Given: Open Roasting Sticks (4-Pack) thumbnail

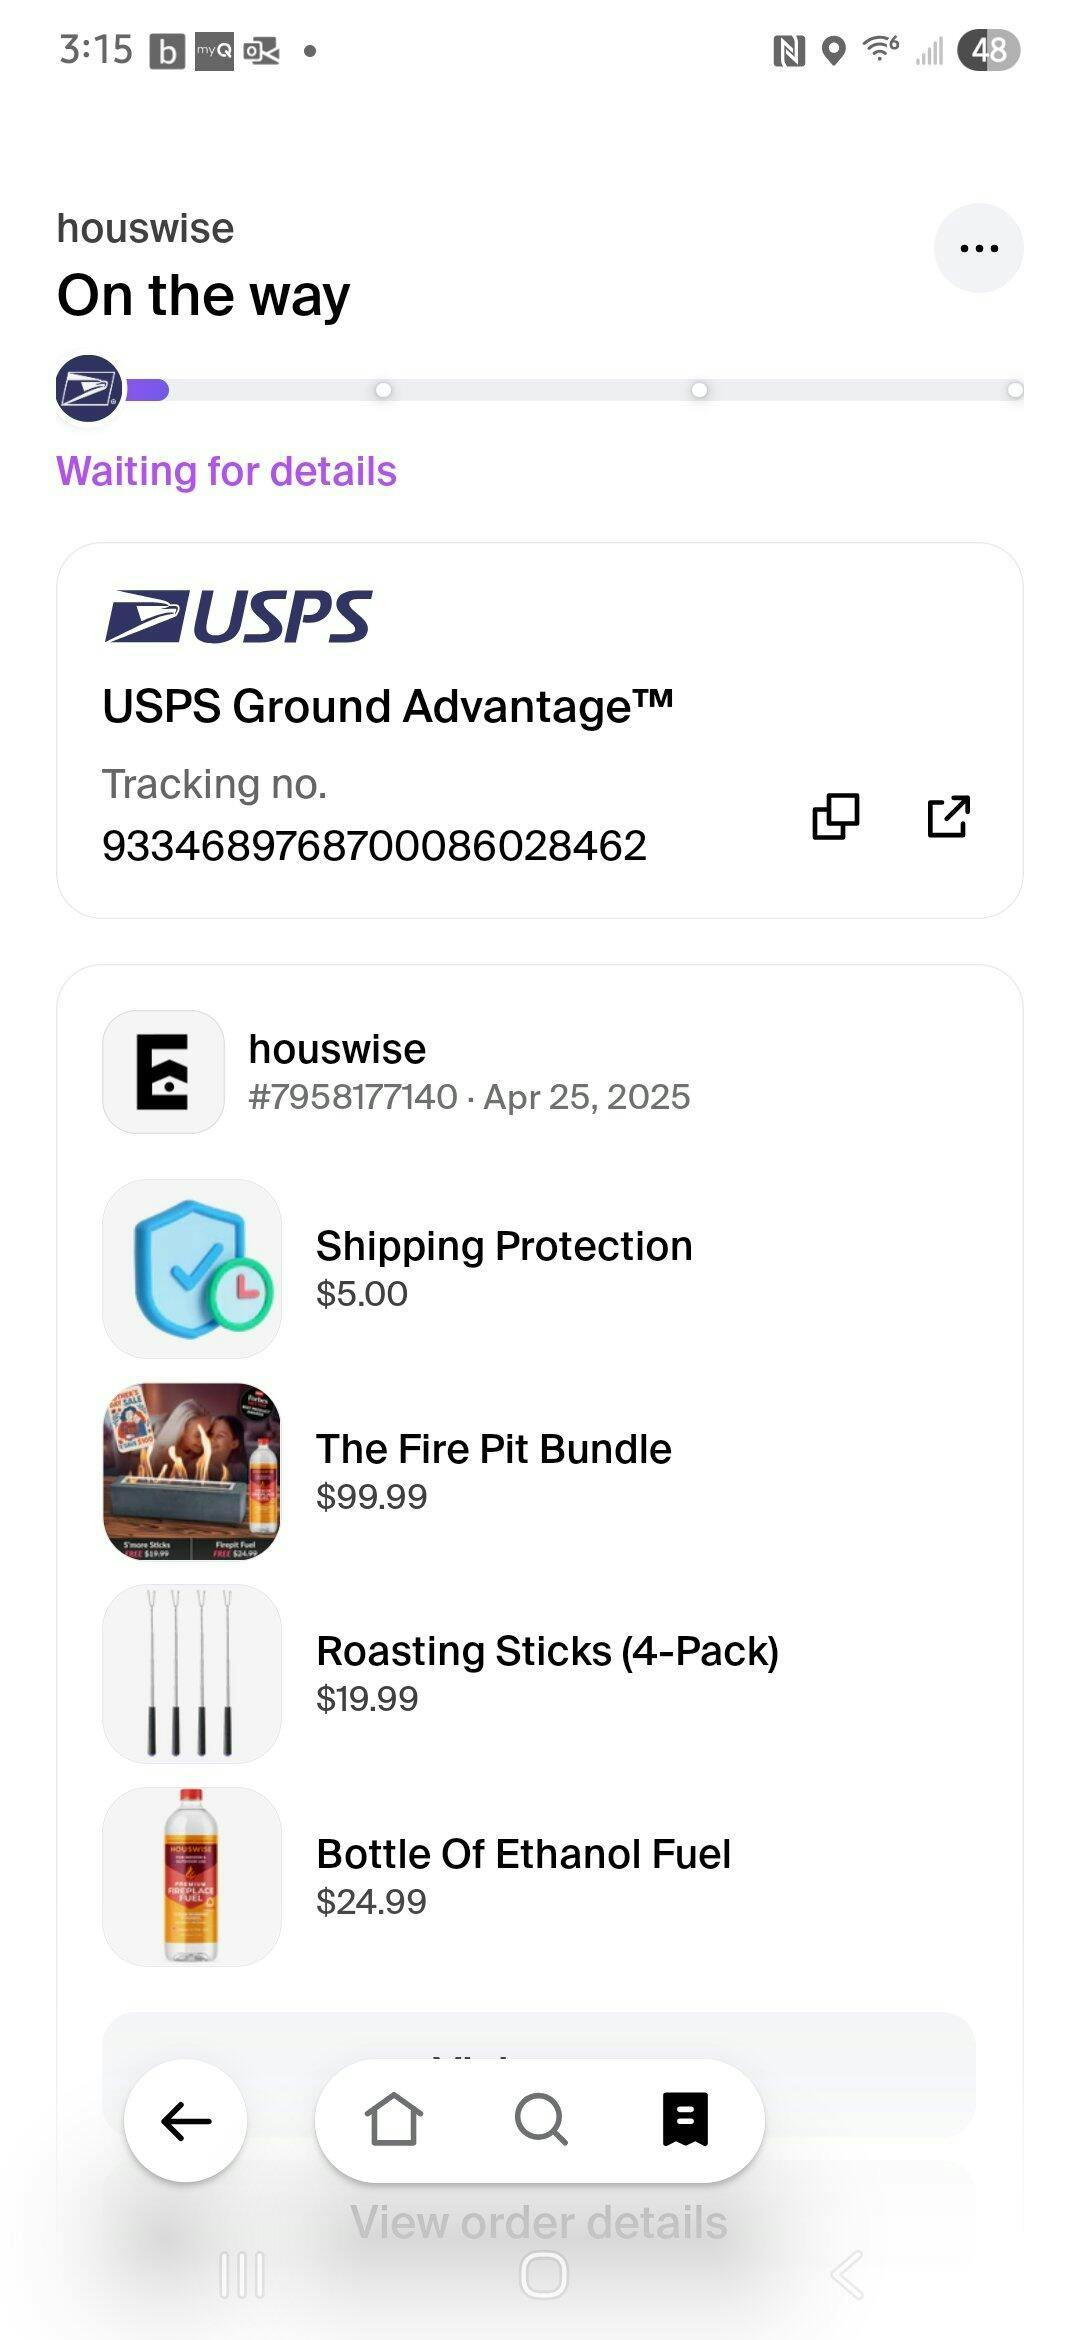Looking at the screenshot, I should pos(192,1673).
